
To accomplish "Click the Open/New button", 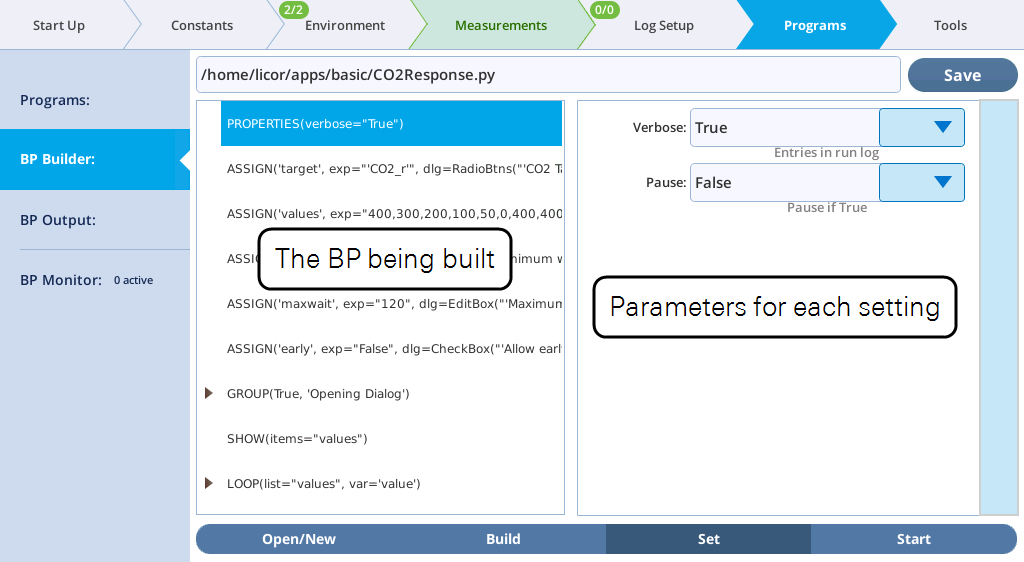I will coord(299,539).
